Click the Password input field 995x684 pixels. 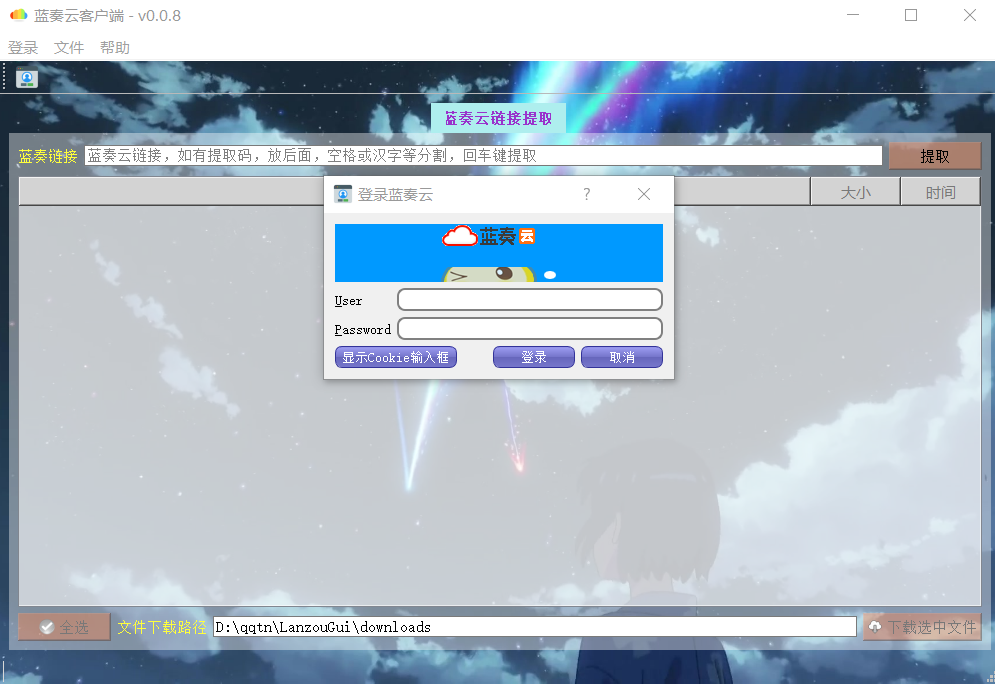(x=530, y=329)
